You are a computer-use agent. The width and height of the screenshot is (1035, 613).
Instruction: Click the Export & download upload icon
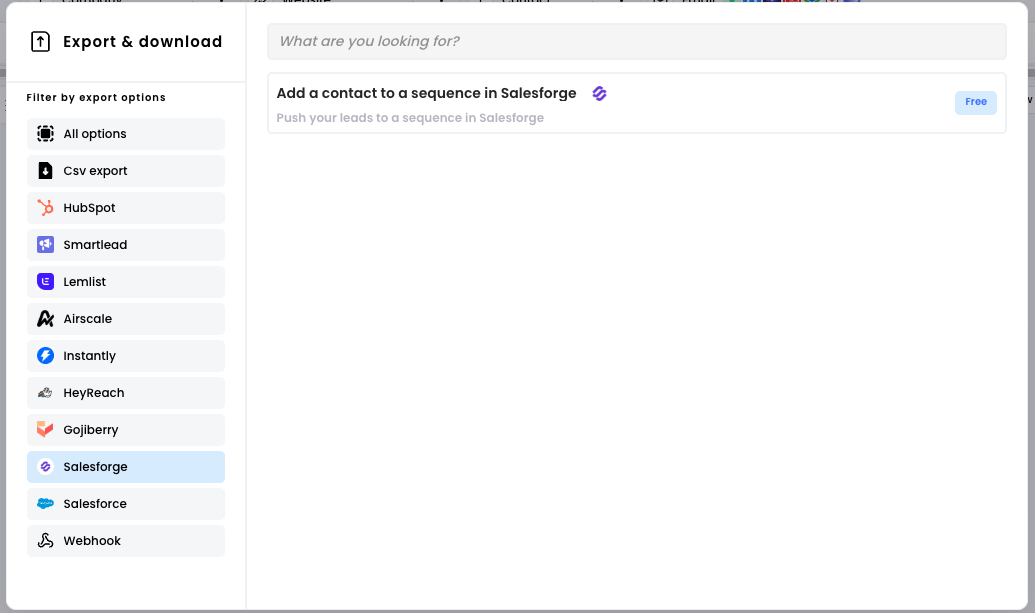click(x=40, y=42)
